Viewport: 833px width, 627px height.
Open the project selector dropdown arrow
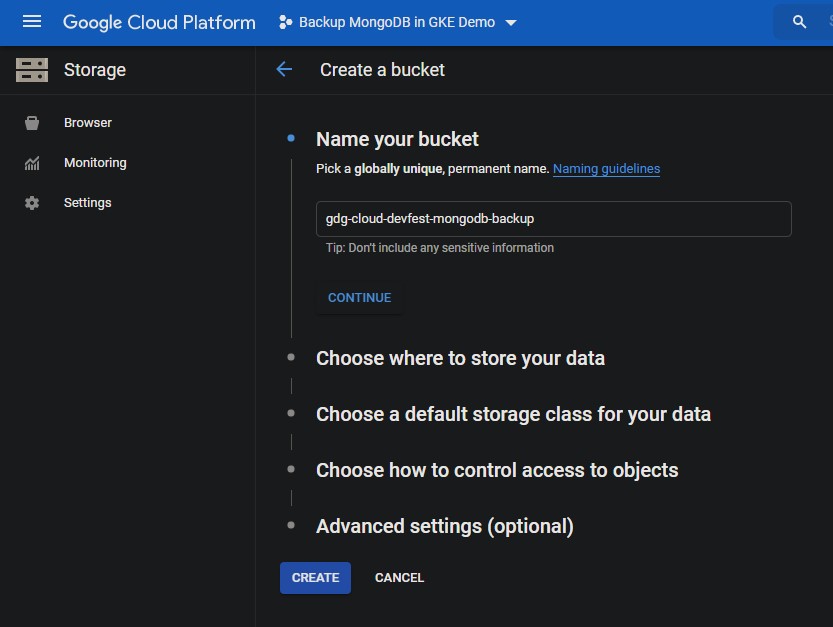511,23
